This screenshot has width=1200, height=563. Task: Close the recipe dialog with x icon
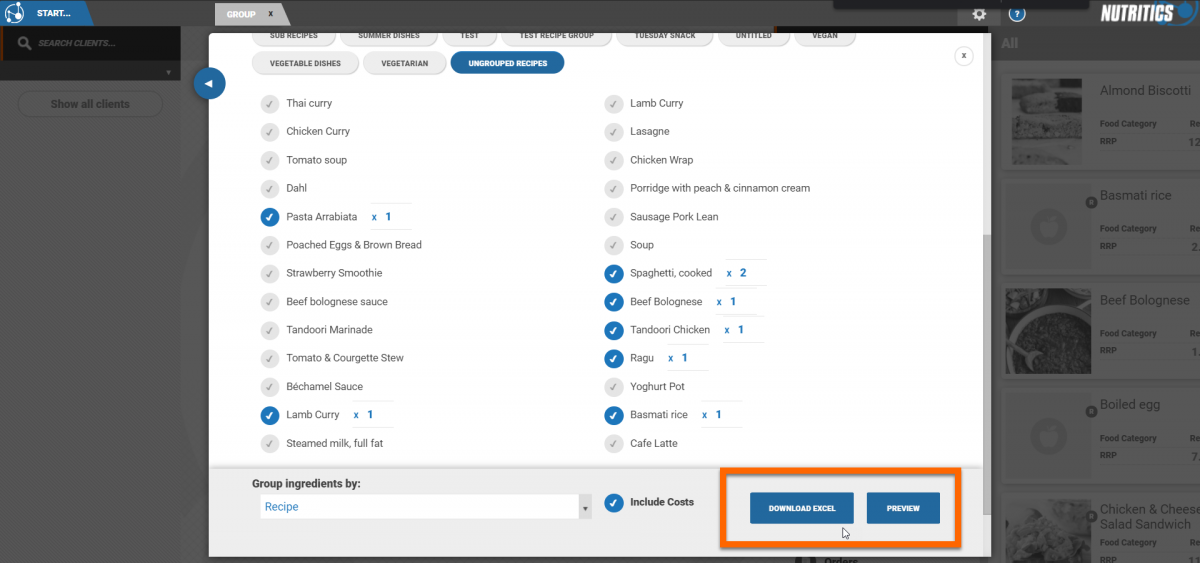click(963, 56)
